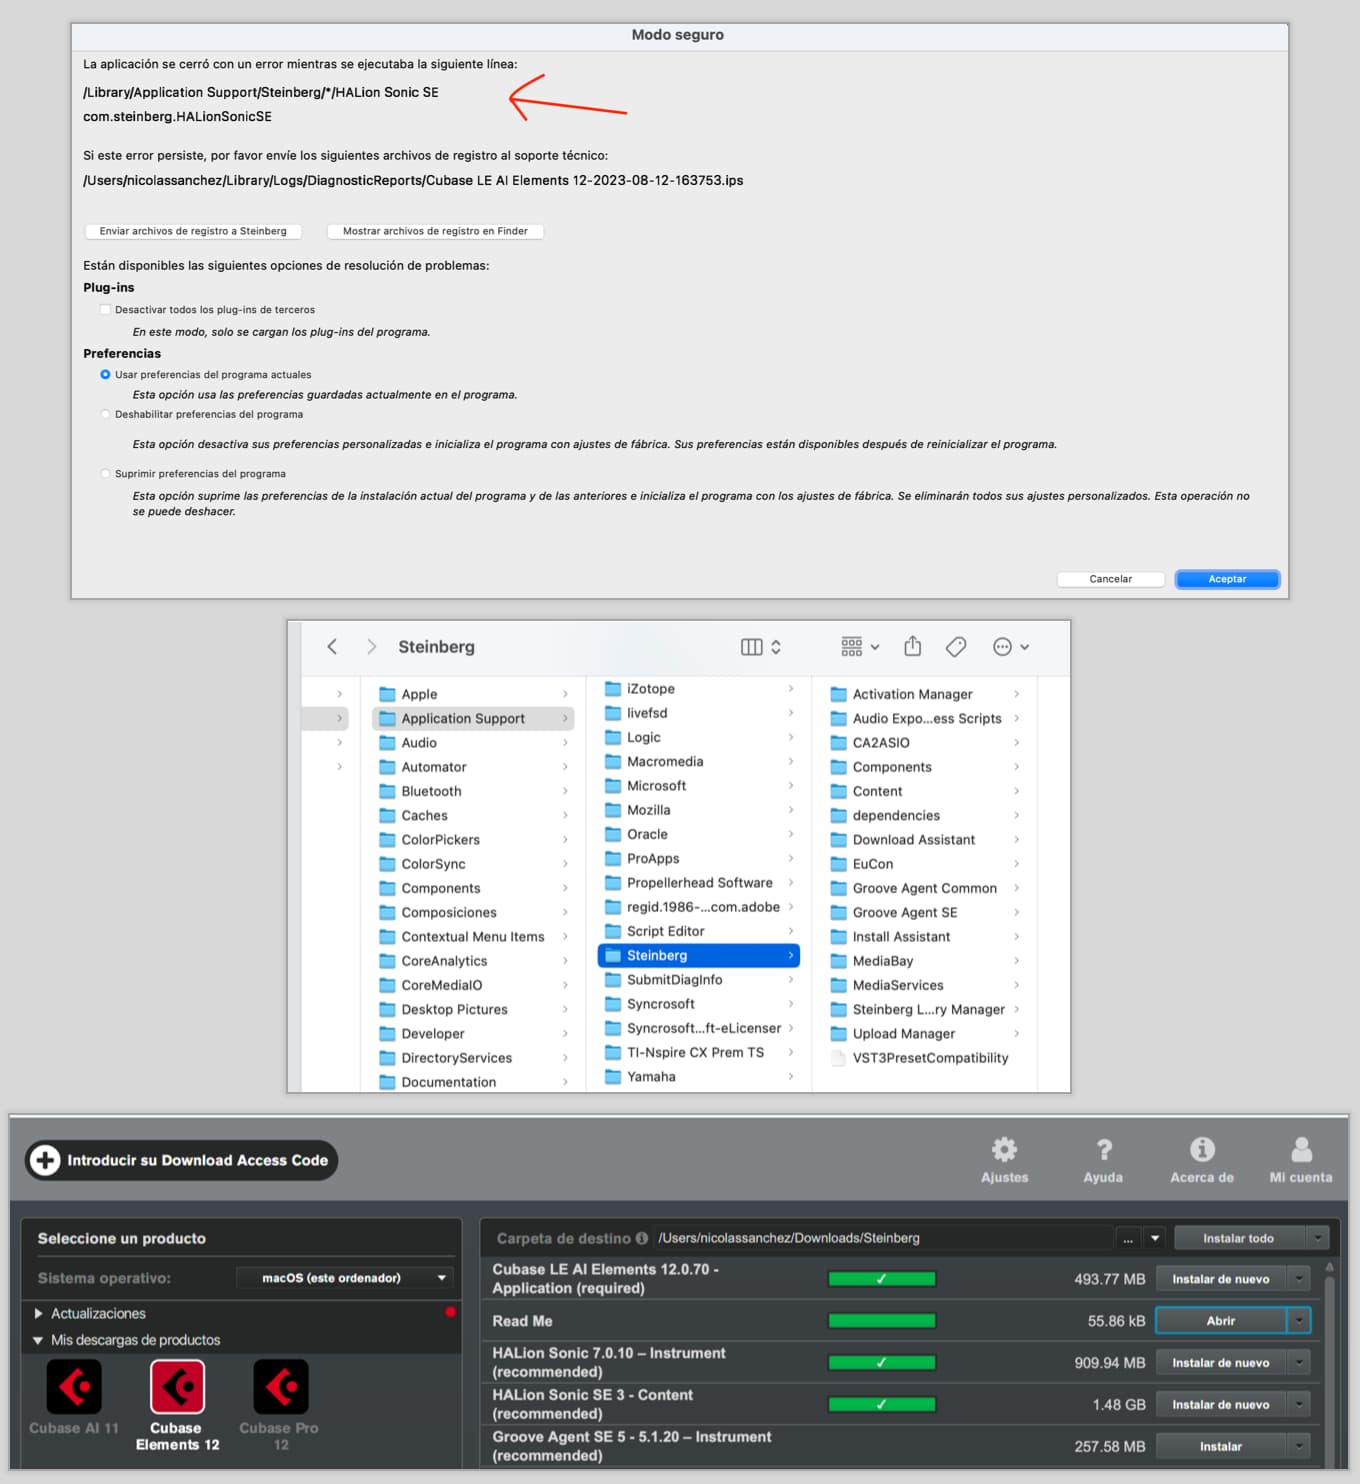The width and height of the screenshot is (1360, 1484).
Task: Select the Steinberg folder in Finder
Action: 657,955
